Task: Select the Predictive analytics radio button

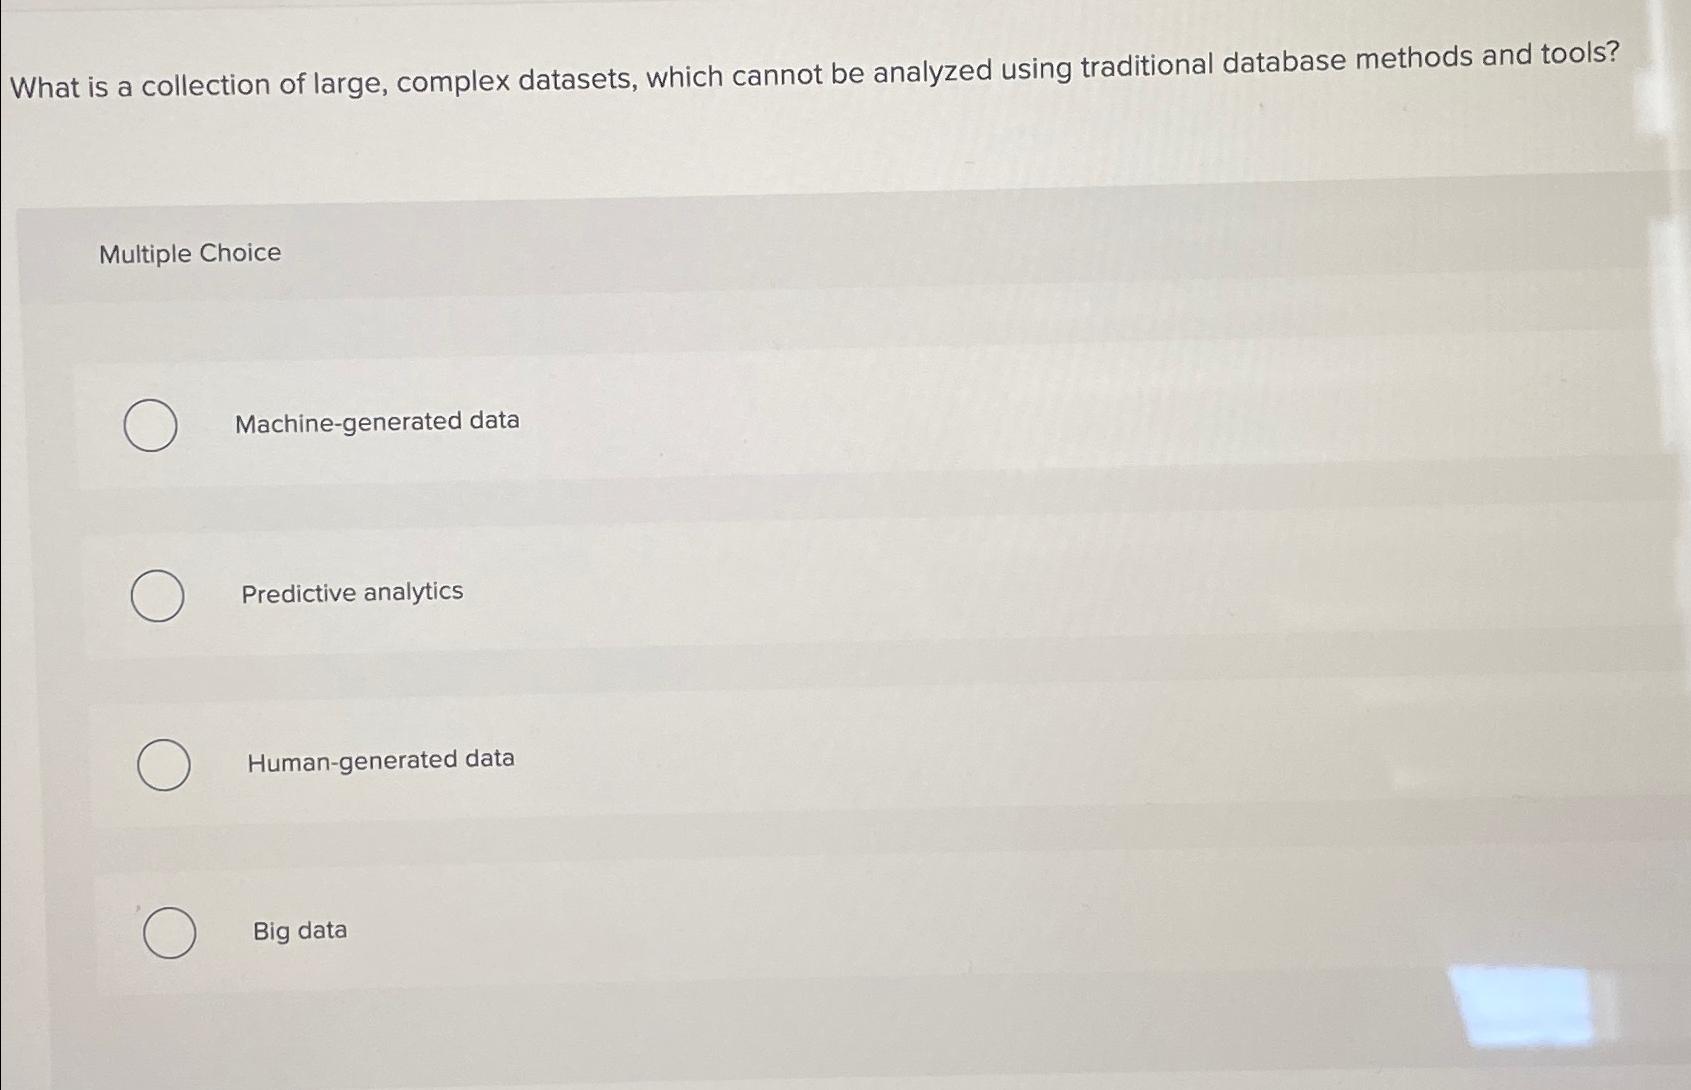Action: pos(158,595)
